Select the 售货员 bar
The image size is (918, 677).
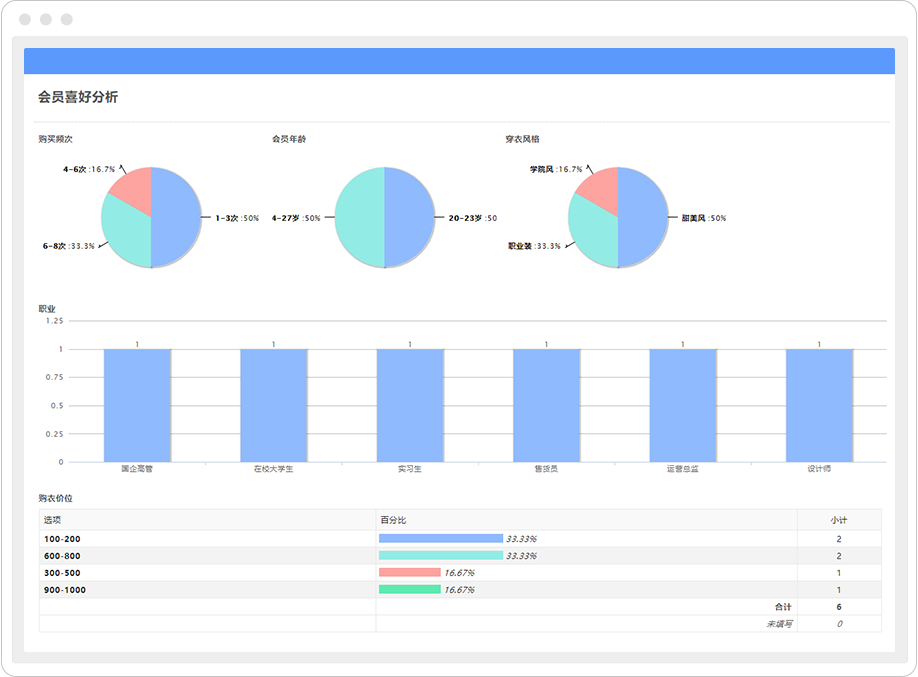546,405
